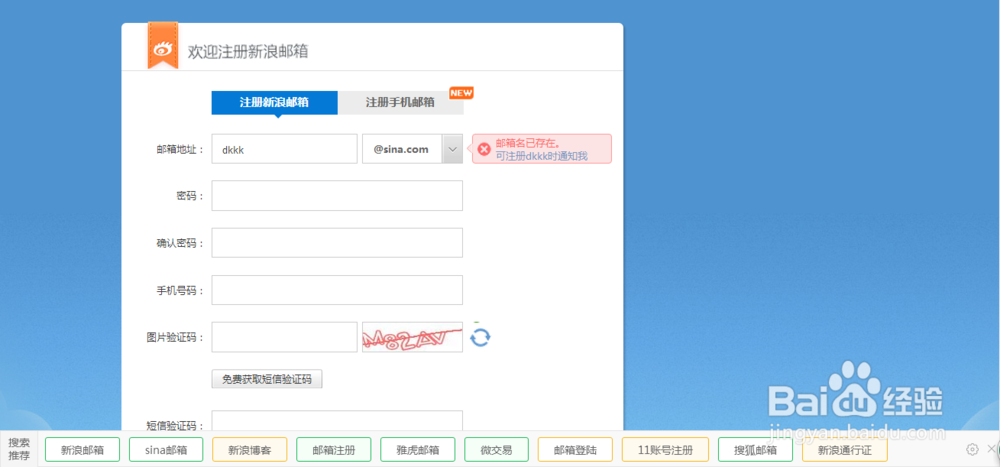Click the sina邮箱 search suggestion
The height and width of the screenshot is (467, 1000).
tap(166, 450)
